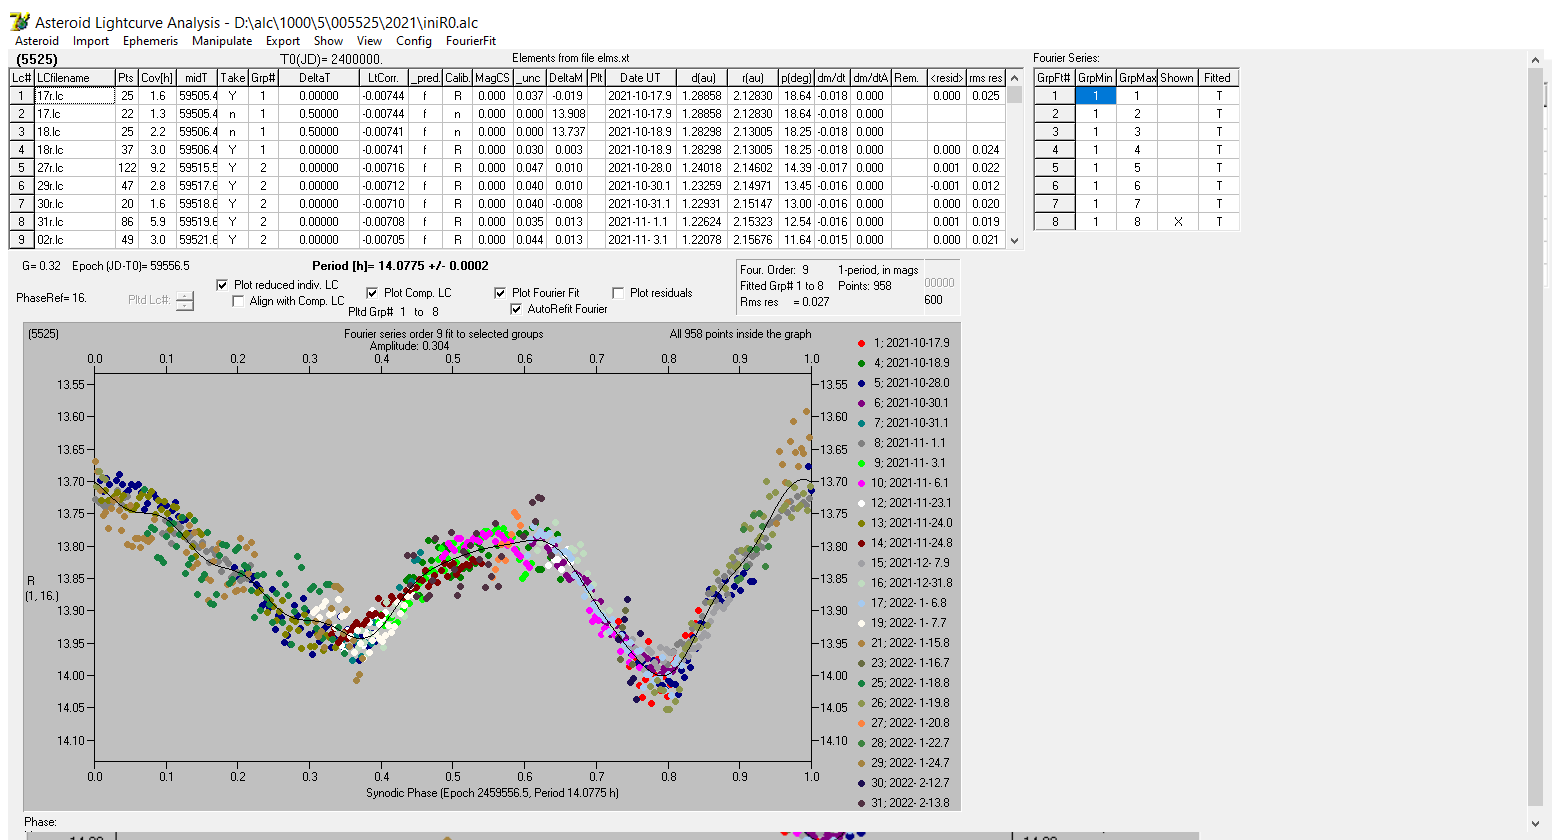Screen dimensions: 1552x840
Task: Click the rms res column header
Action: (x=986, y=78)
